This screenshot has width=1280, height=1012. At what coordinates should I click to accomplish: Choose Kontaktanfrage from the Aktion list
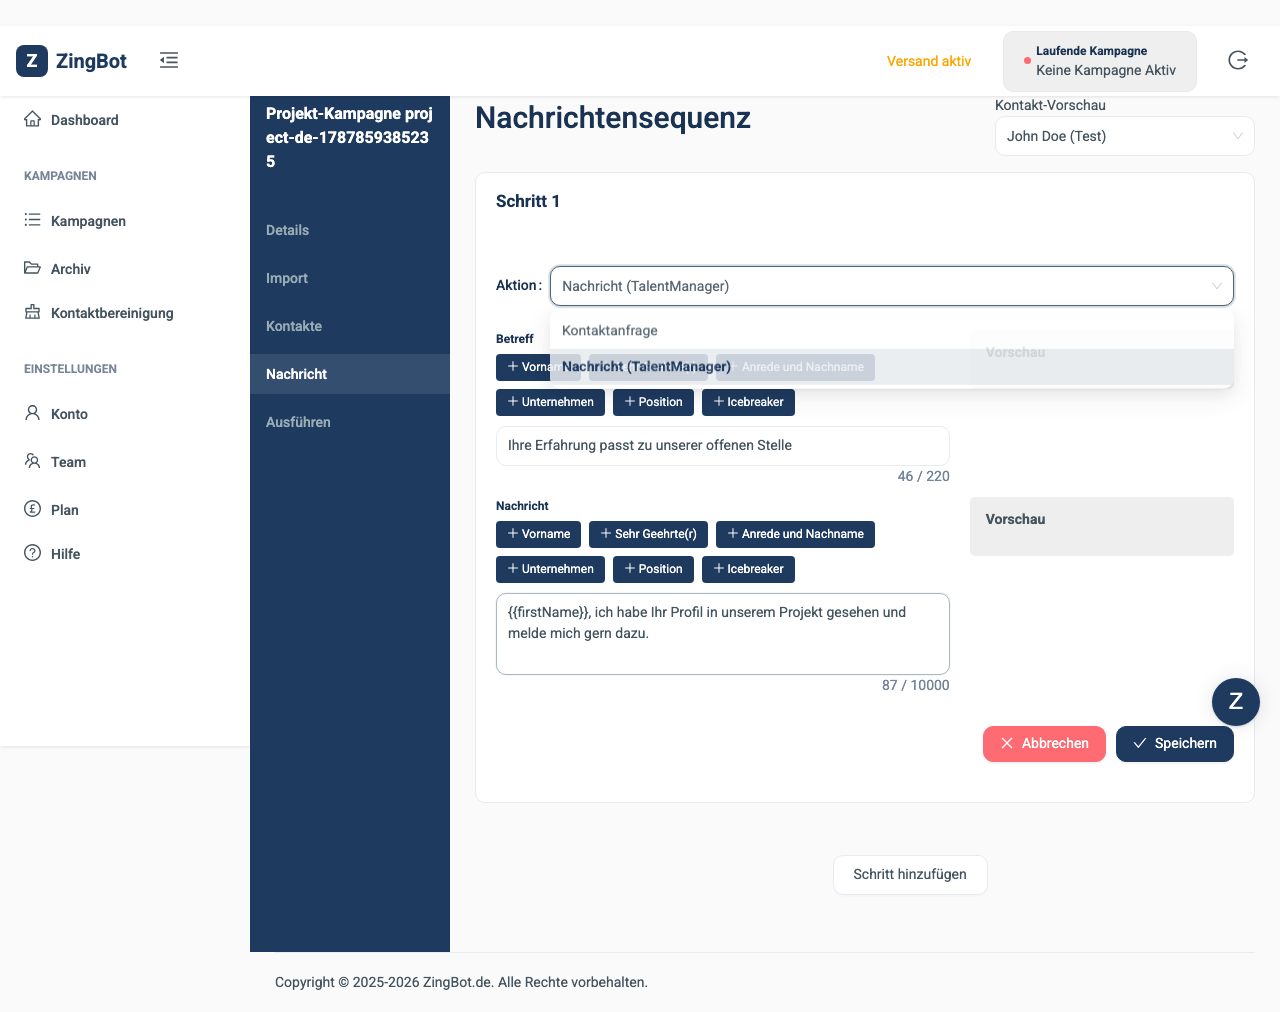click(892, 331)
